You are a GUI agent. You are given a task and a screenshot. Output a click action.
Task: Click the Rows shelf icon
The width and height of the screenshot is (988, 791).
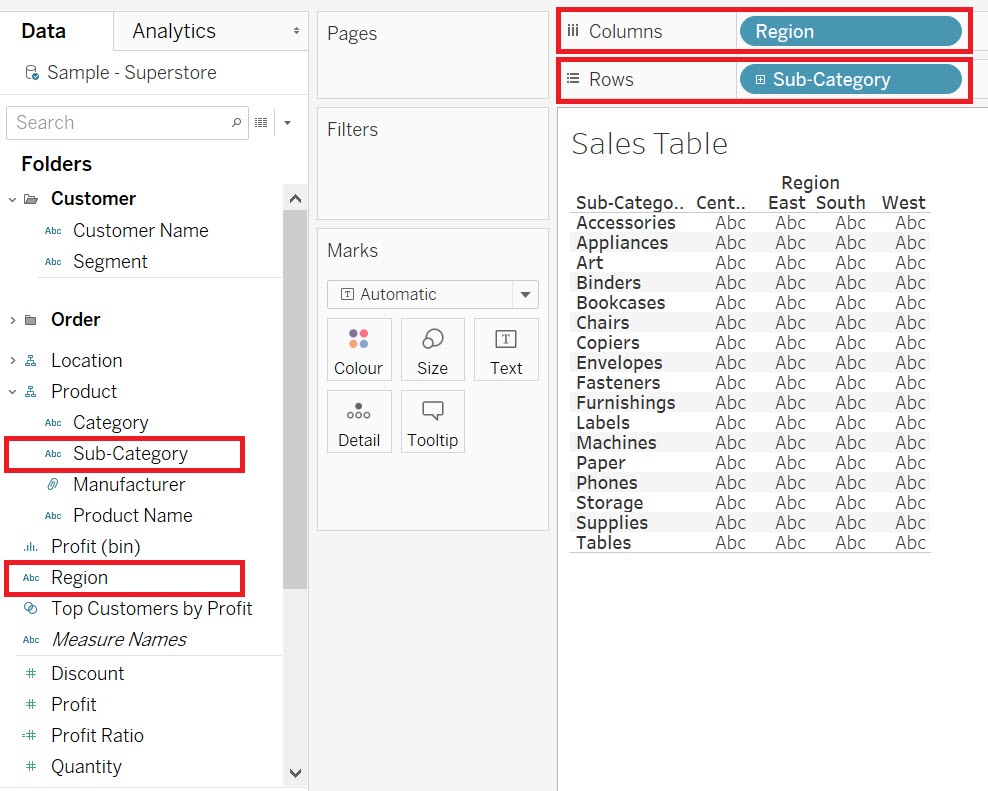point(573,79)
